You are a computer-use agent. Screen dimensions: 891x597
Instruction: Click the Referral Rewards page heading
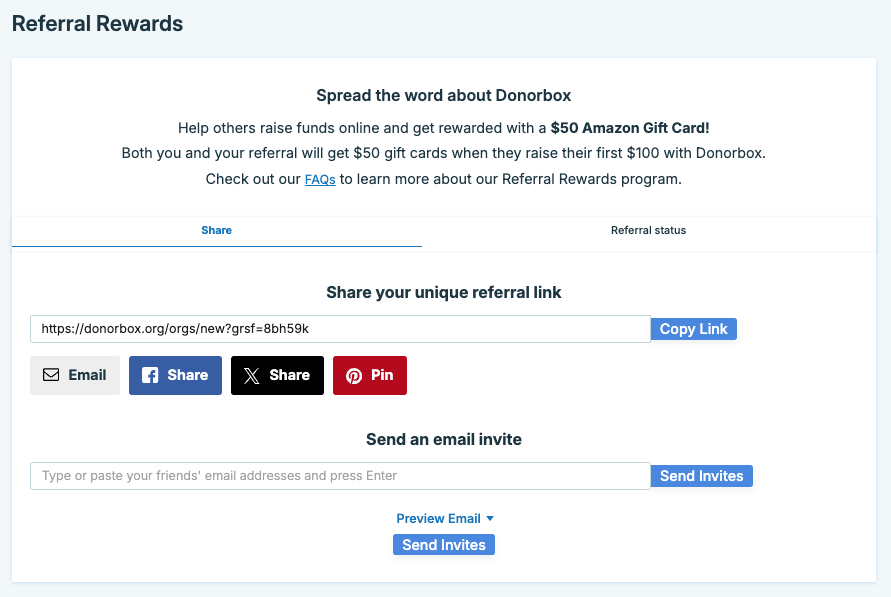click(x=97, y=24)
